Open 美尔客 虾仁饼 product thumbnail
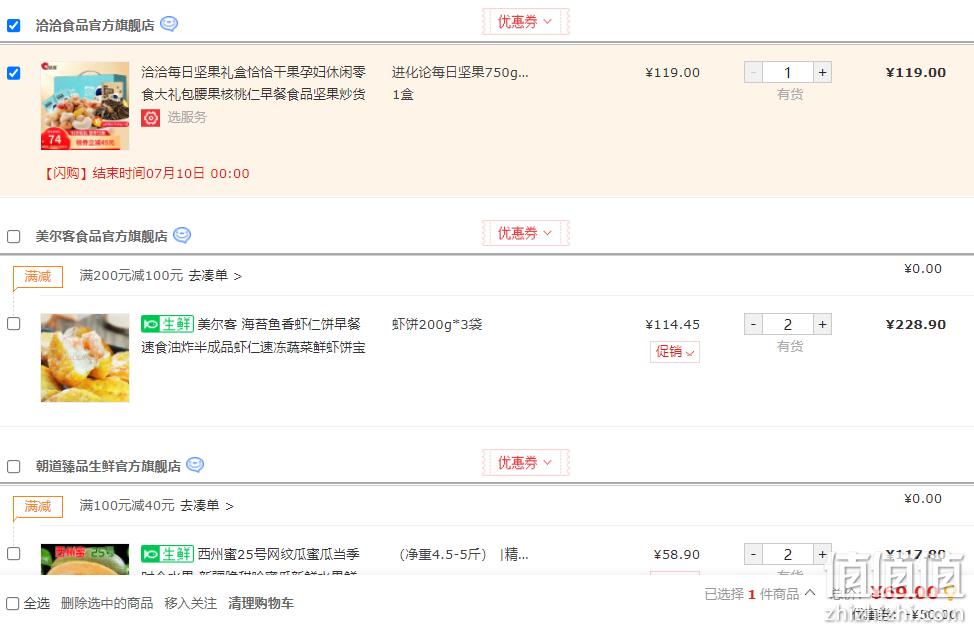Image resolution: width=974 pixels, height=631 pixels. [85, 358]
